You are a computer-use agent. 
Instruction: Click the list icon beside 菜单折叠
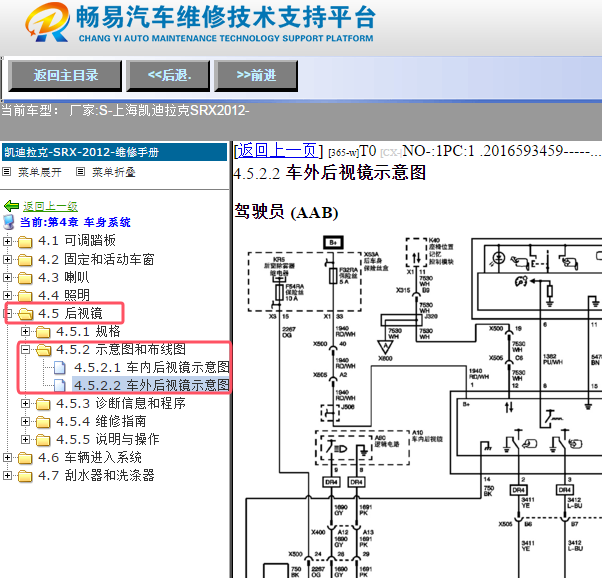pyautogui.click(x=80, y=172)
